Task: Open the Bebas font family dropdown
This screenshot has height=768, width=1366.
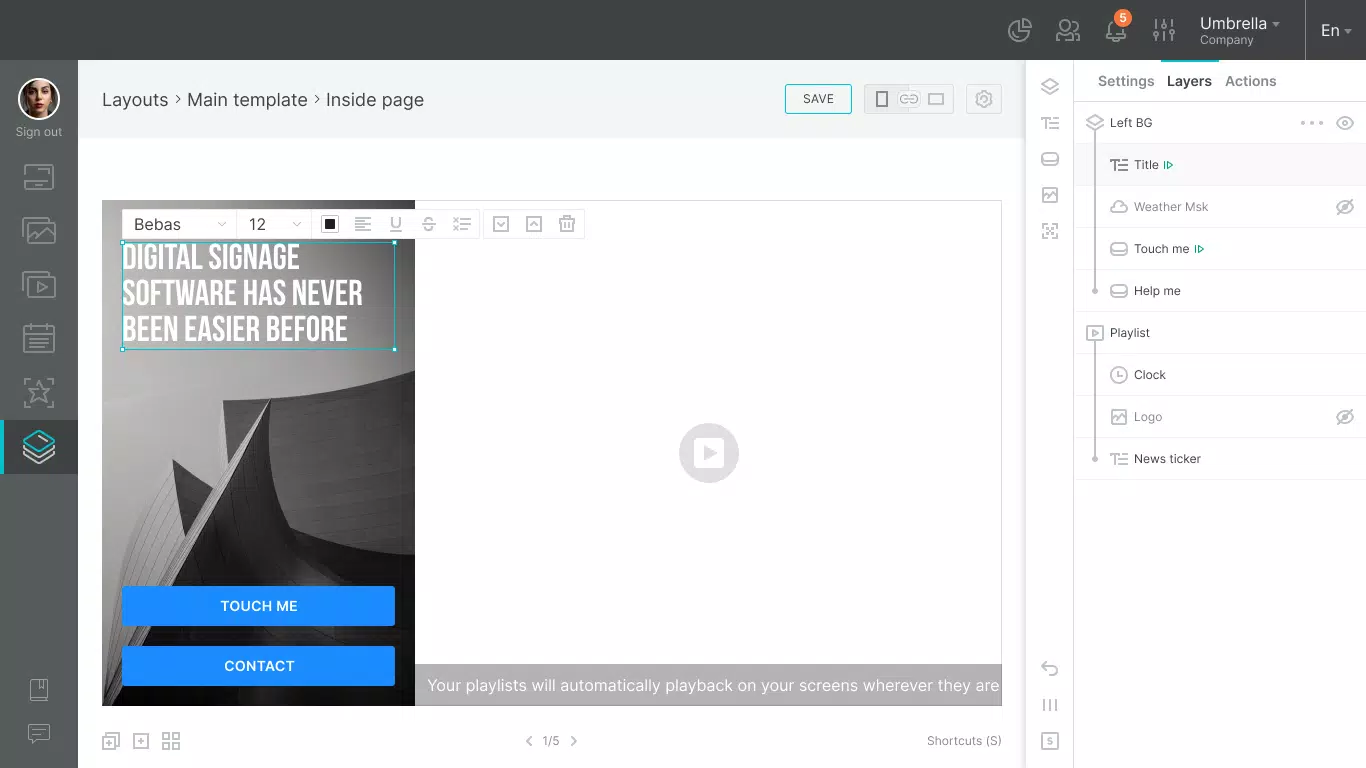Action: pos(179,224)
